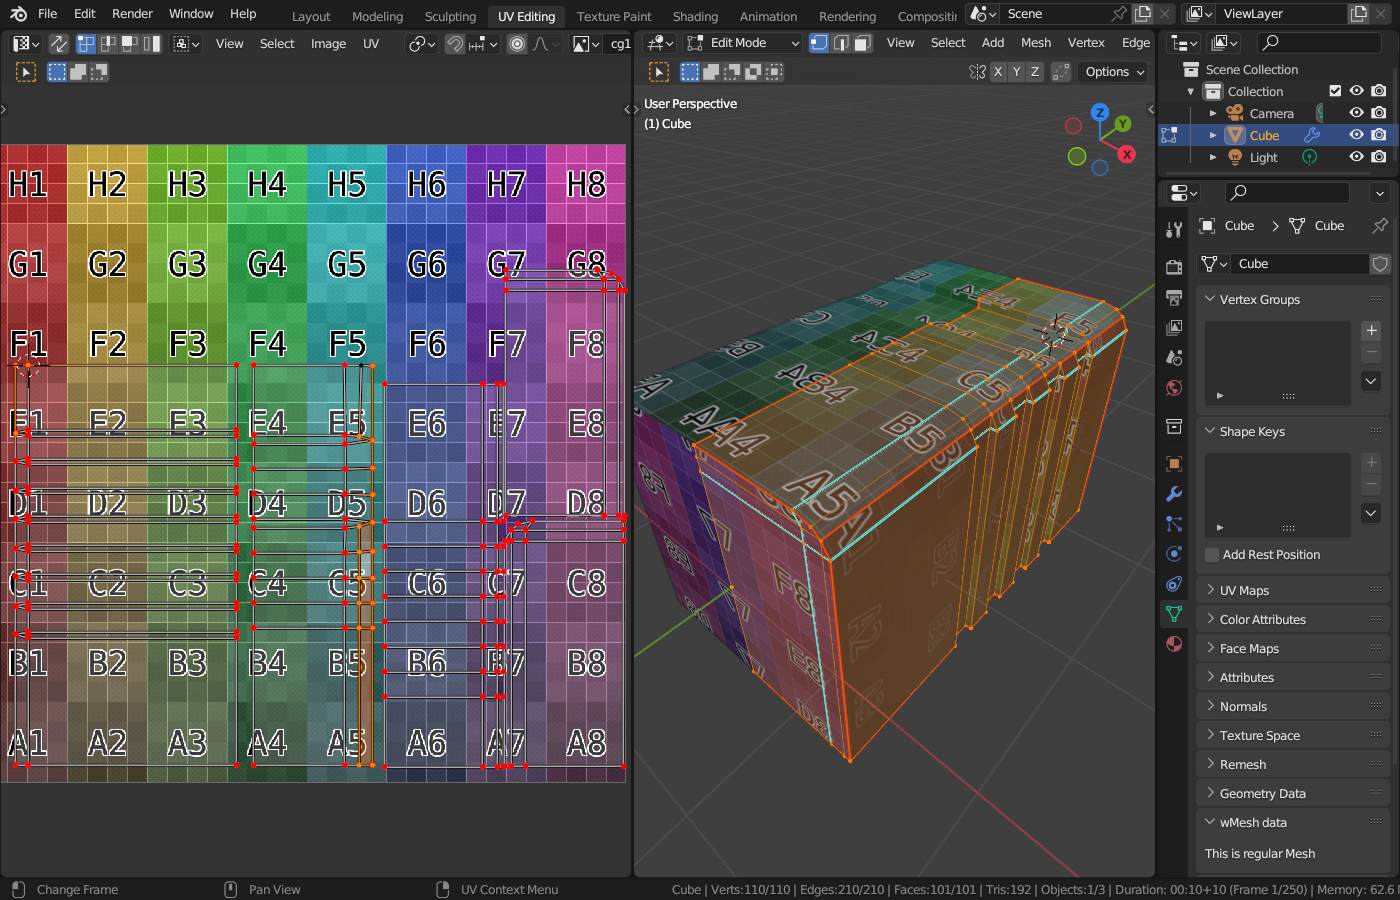Switch to the Texture Paint workspace tab
This screenshot has width=1400, height=900.
click(x=614, y=16)
